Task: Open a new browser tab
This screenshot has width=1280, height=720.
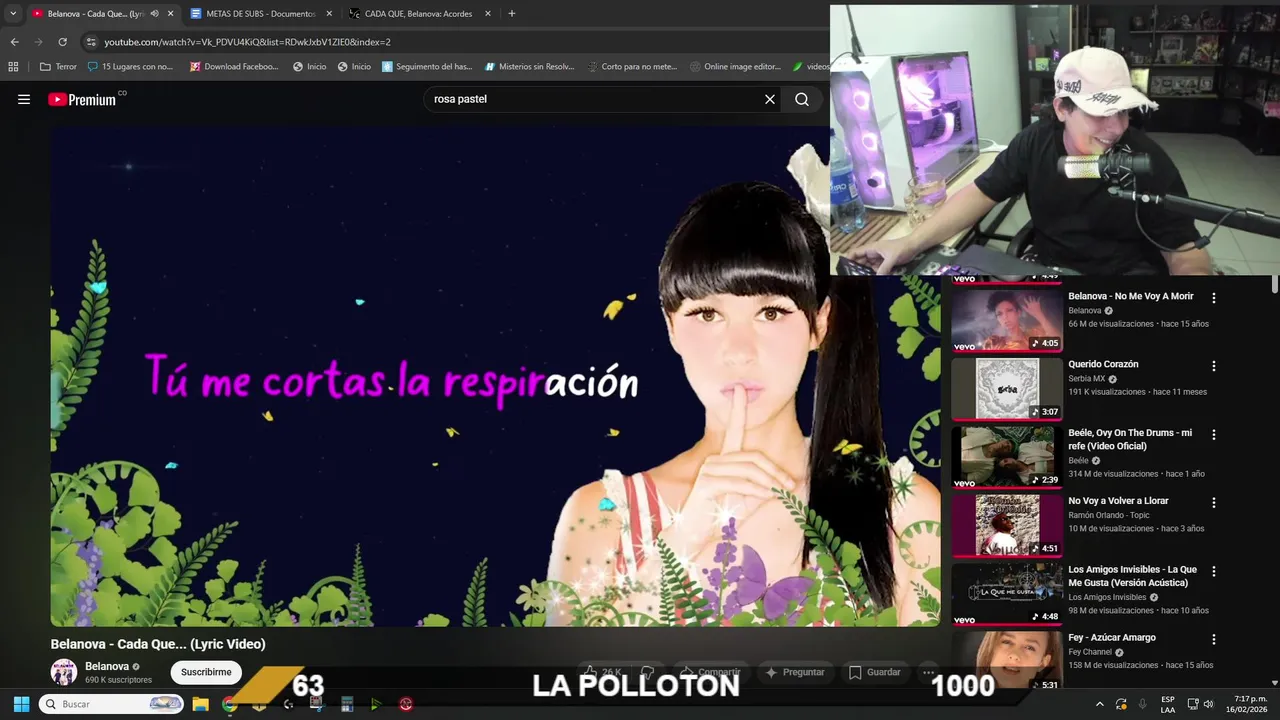Action: pyautogui.click(x=511, y=14)
